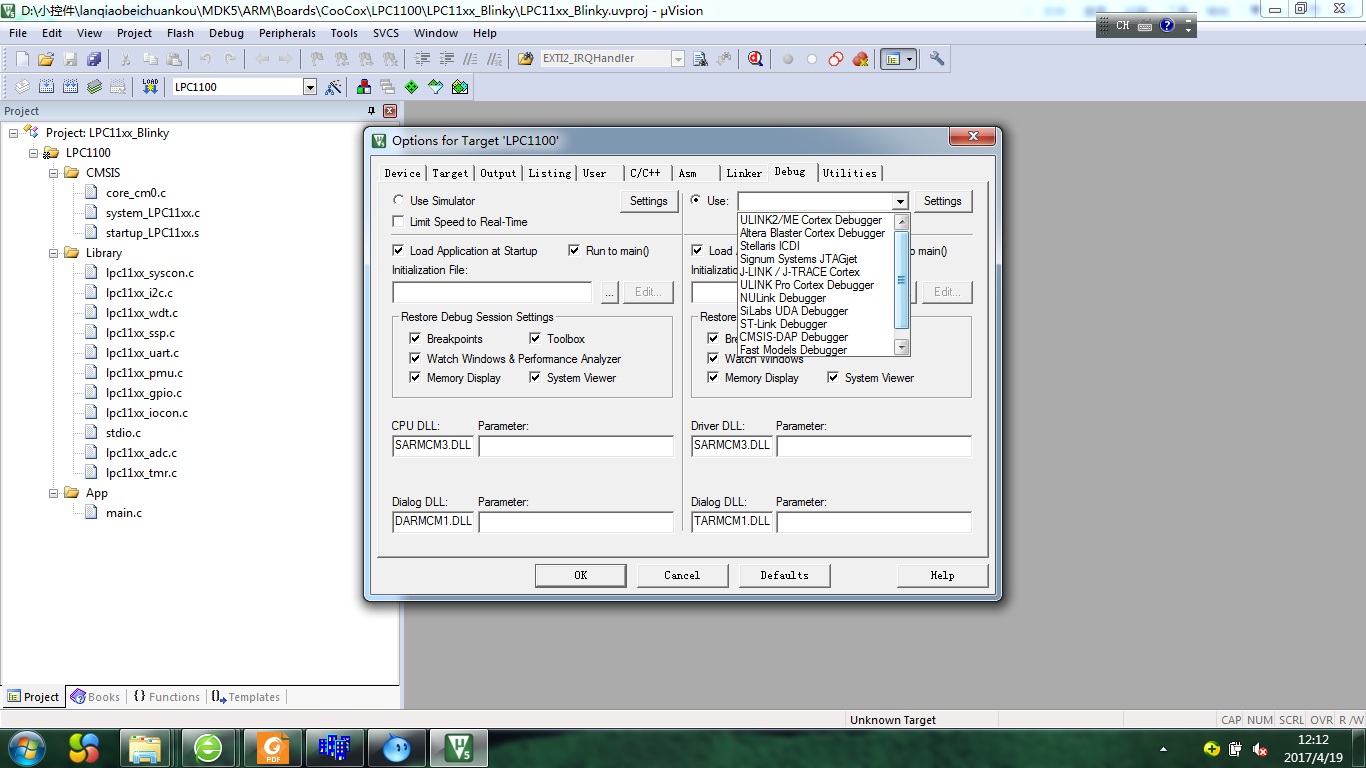Click the Help button in the Options dialog

[x=942, y=575]
